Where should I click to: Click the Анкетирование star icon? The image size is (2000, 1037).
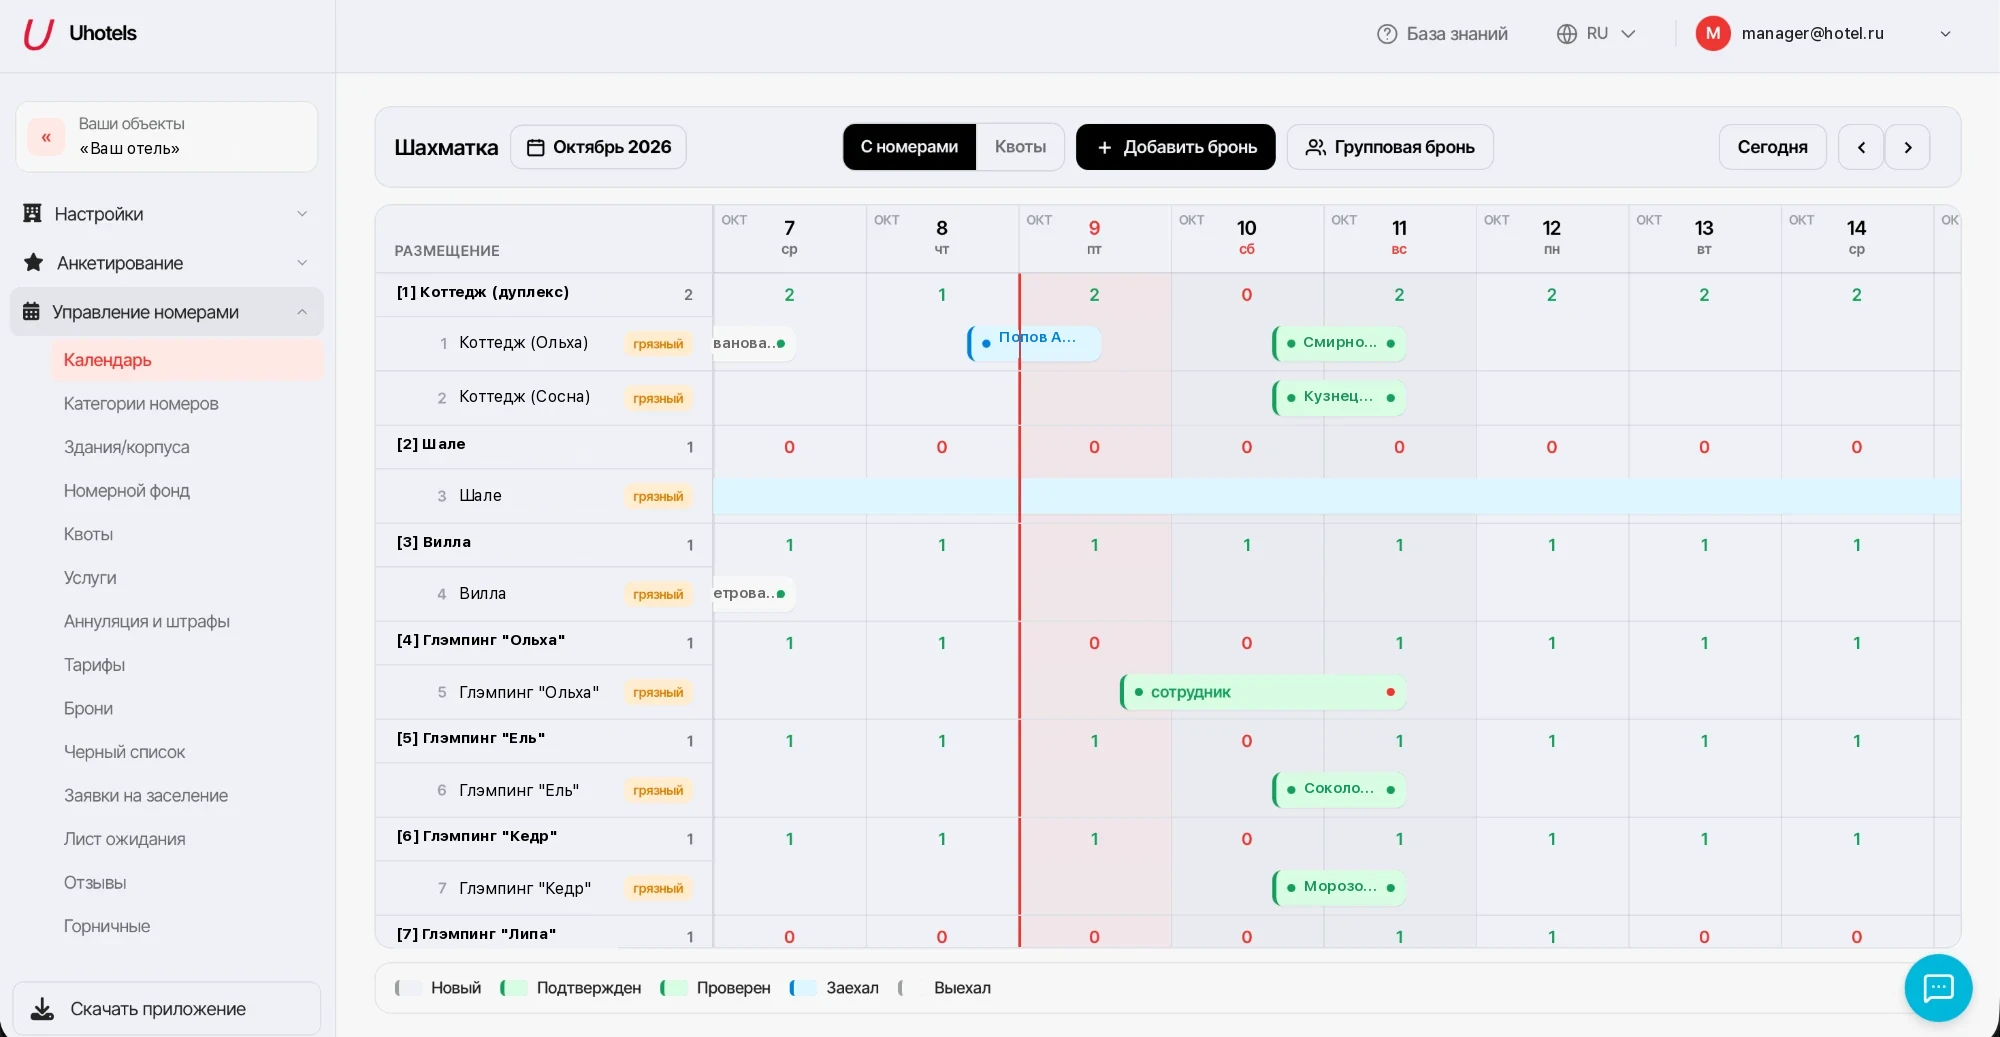pos(33,262)
